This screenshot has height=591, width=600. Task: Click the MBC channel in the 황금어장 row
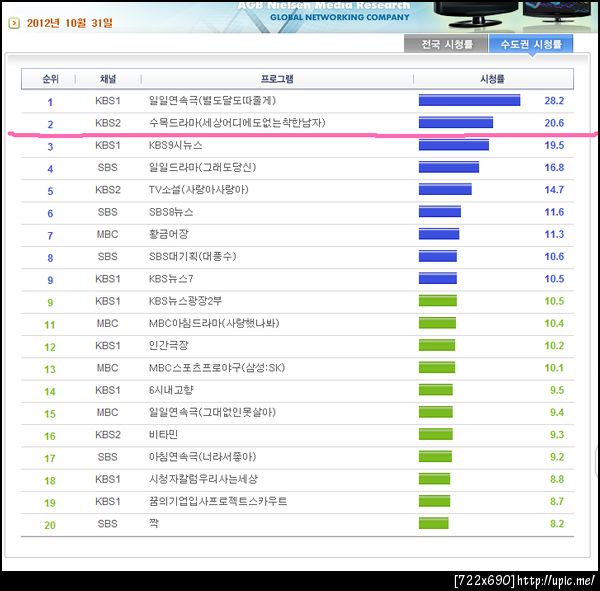tap(108, 234)
